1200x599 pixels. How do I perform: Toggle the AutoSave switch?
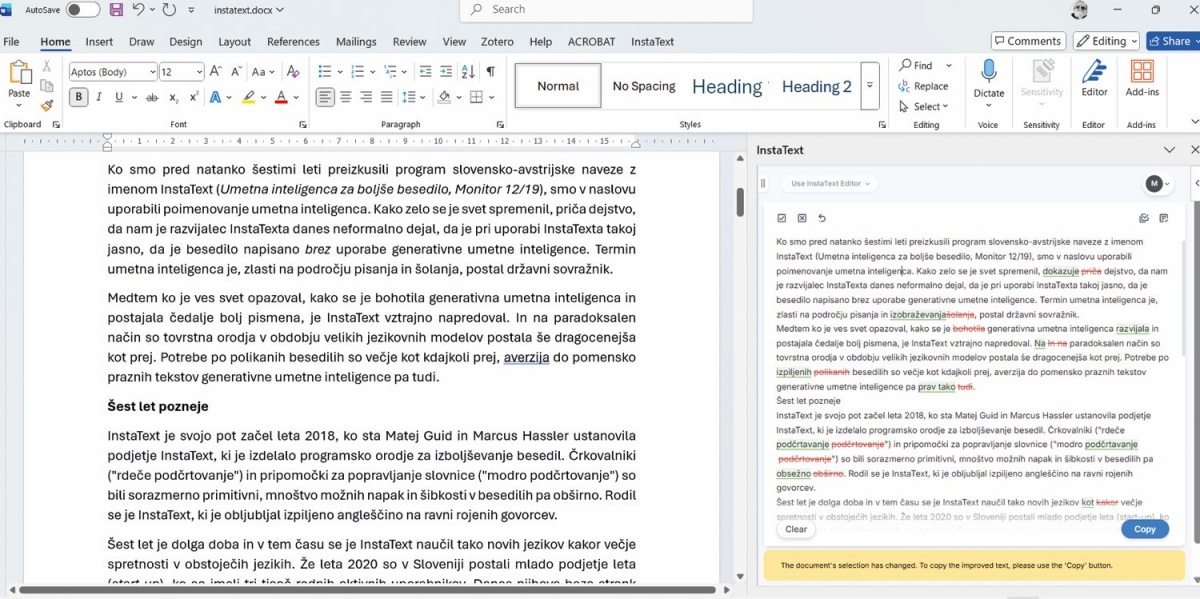click(x=82, y=10)
